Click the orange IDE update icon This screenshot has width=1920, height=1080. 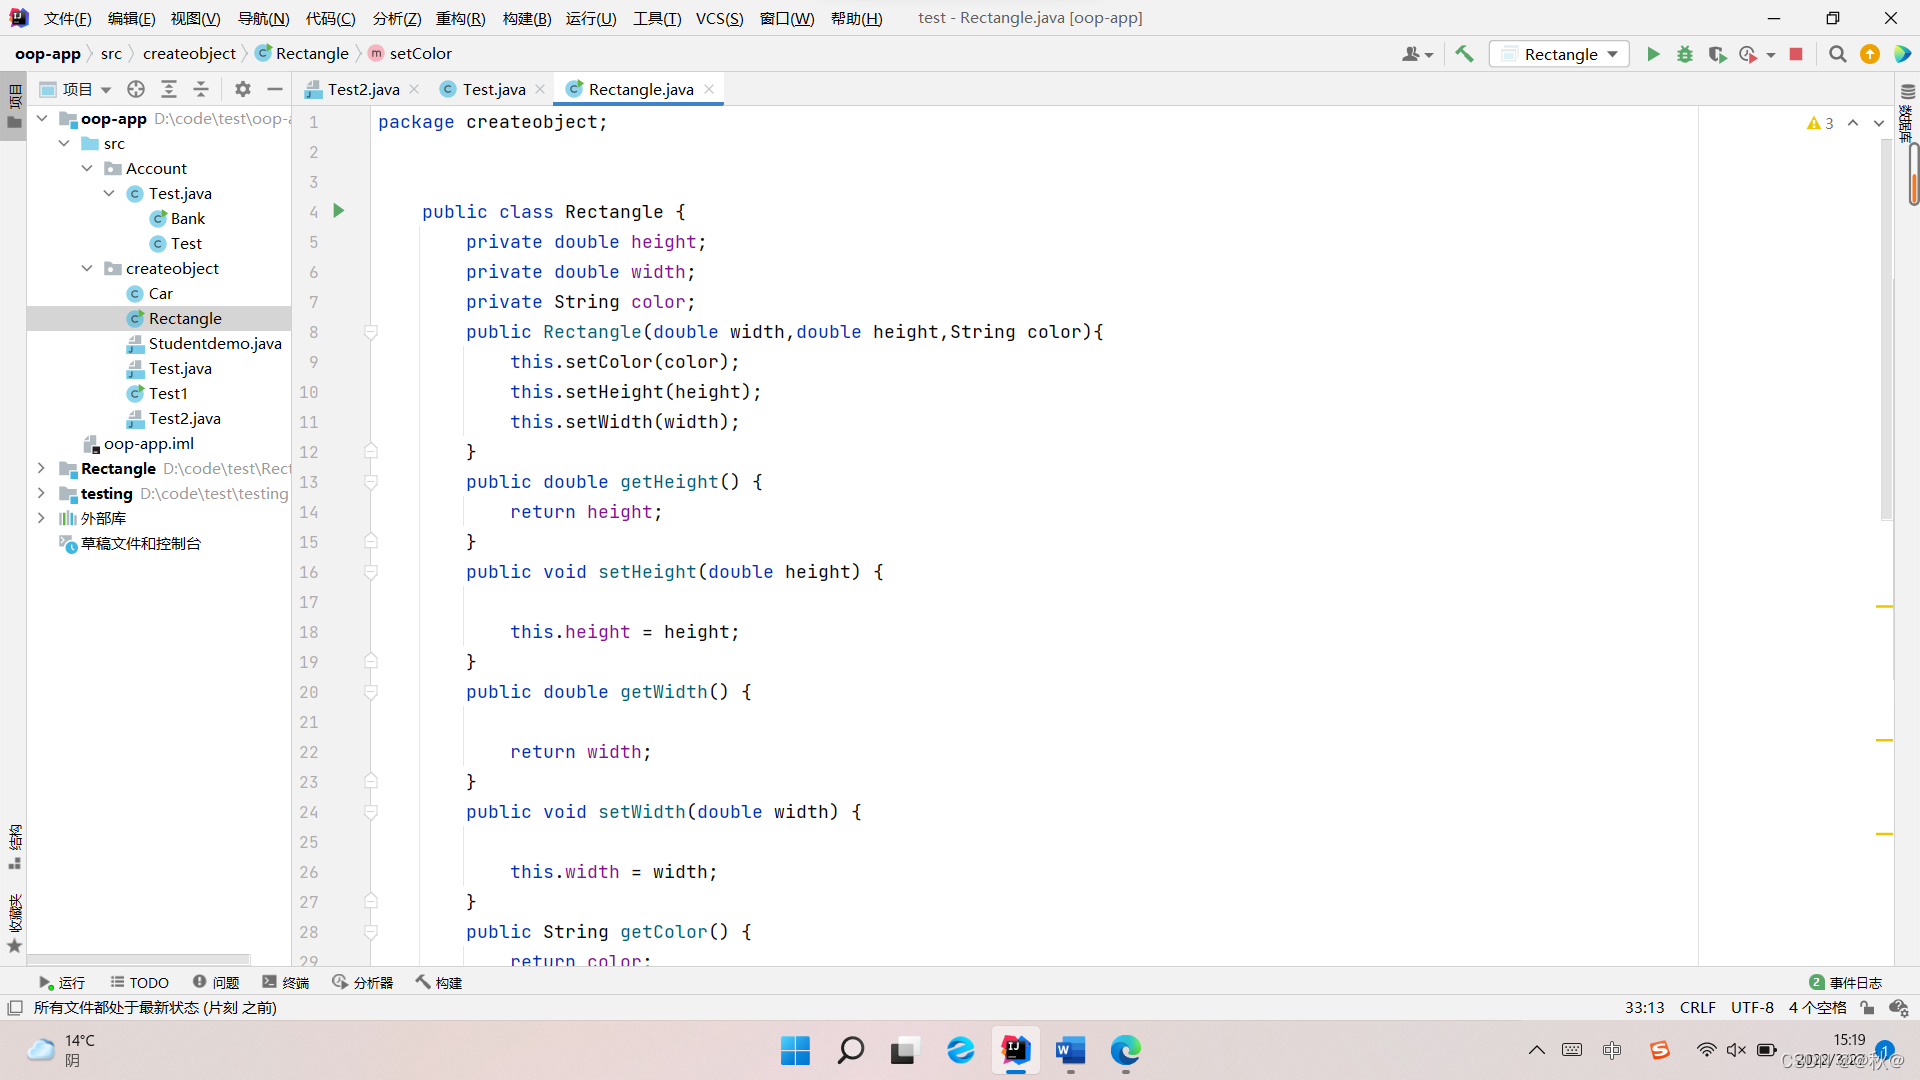[x=1869, y=54]
